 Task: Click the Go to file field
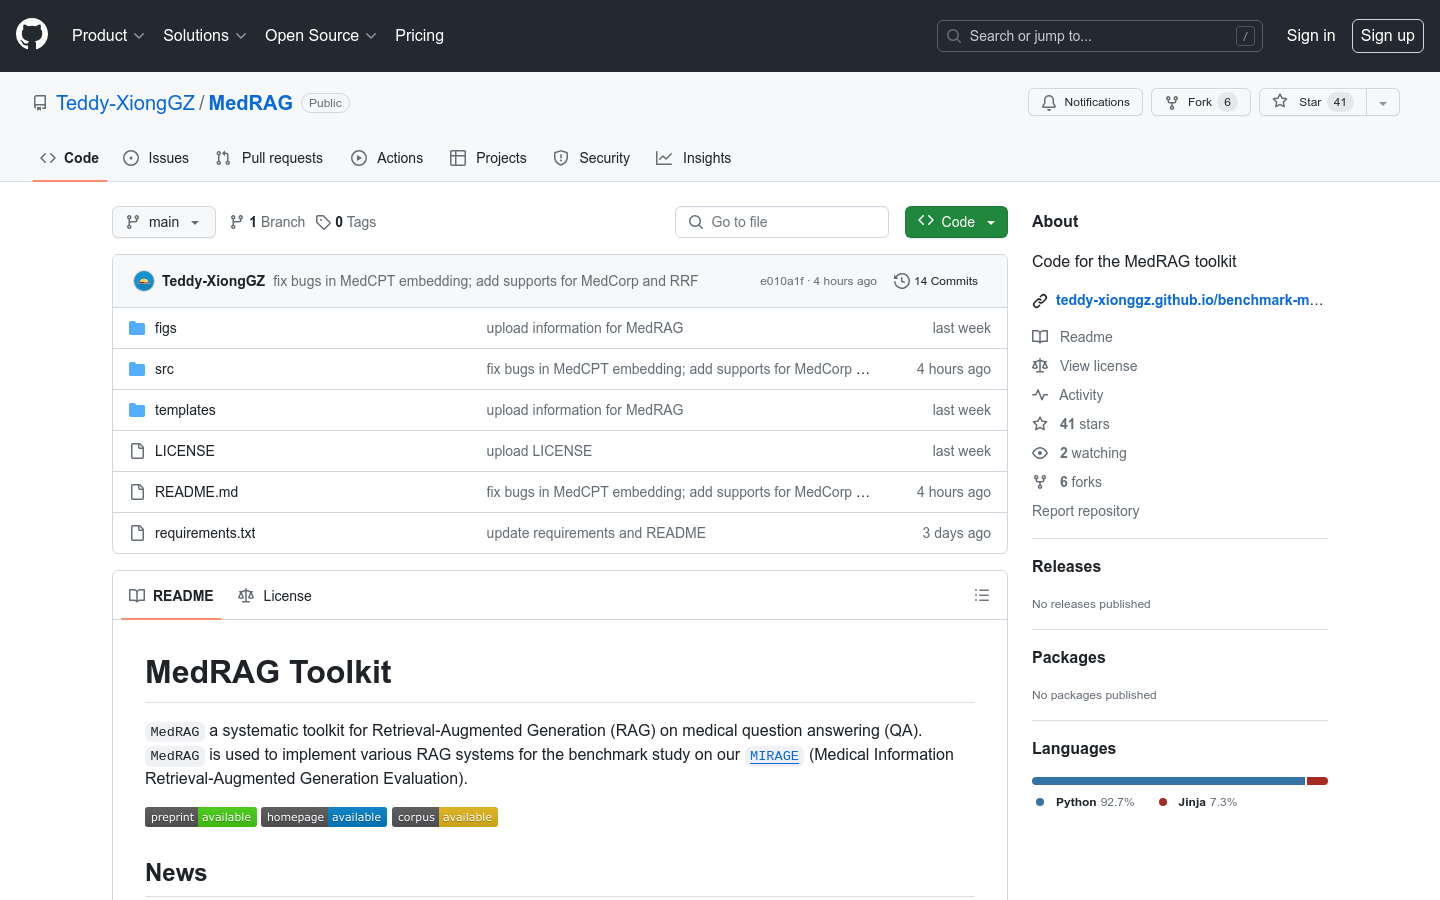[782, 222]
